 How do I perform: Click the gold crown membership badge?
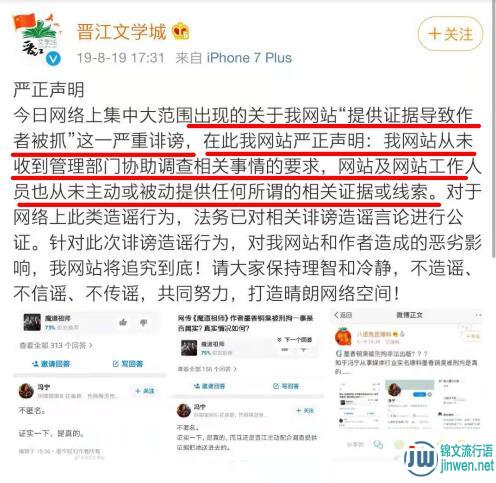coord(181,31)
